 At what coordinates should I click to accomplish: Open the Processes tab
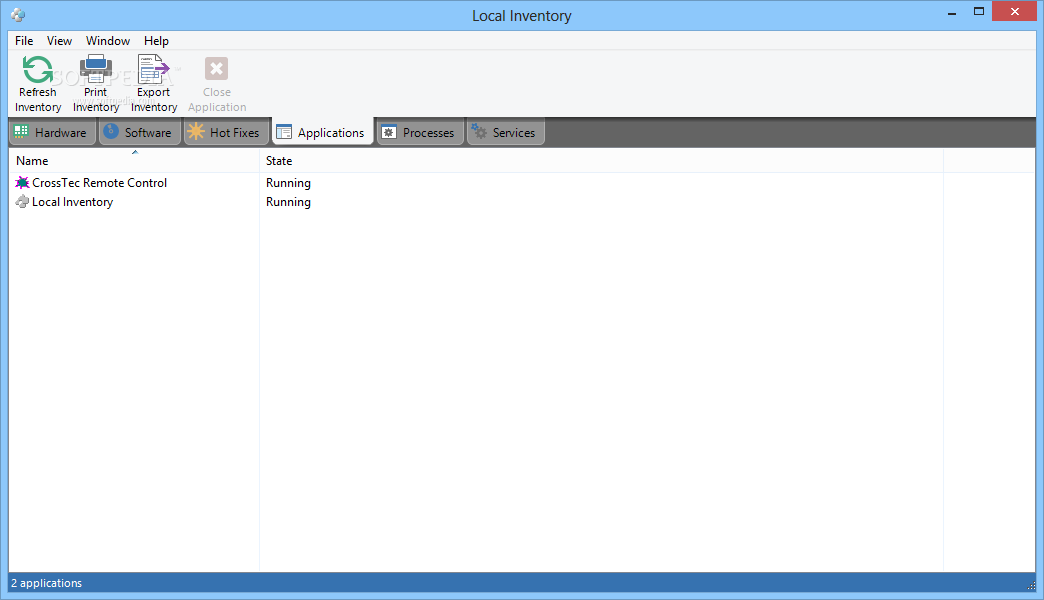(419, 133)
